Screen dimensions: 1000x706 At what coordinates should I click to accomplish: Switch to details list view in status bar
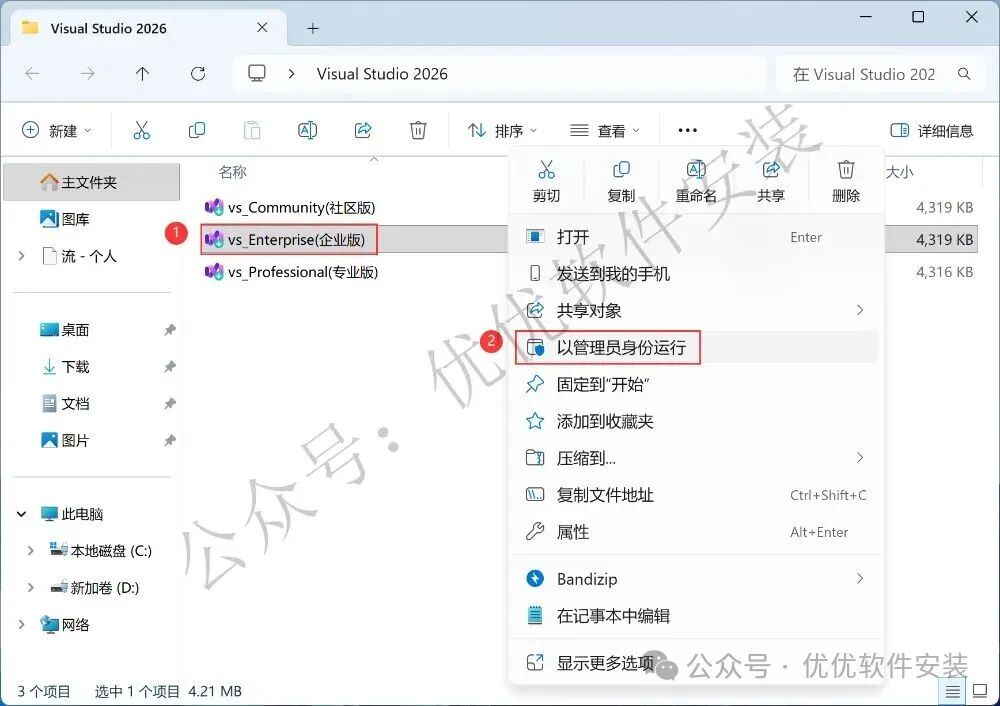(x=952, y=691)
